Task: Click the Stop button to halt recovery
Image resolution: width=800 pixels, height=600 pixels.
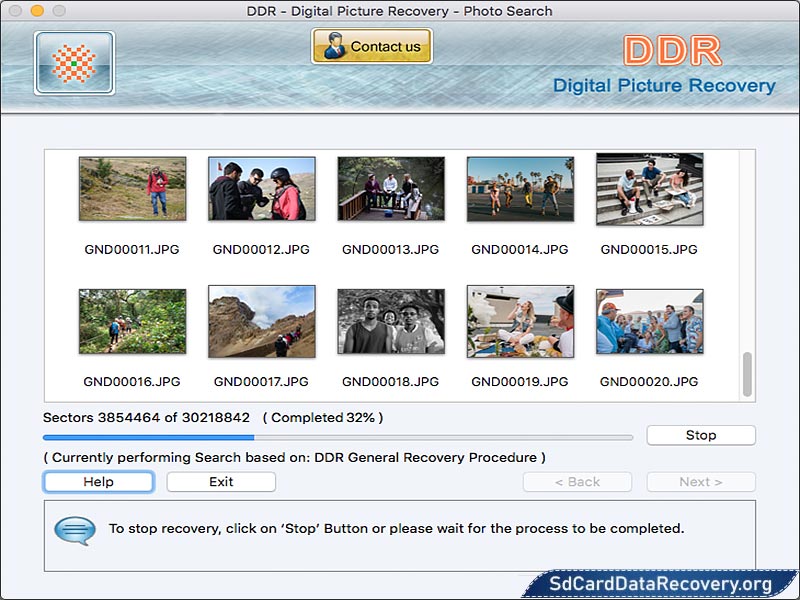Action: coord(700,435)
